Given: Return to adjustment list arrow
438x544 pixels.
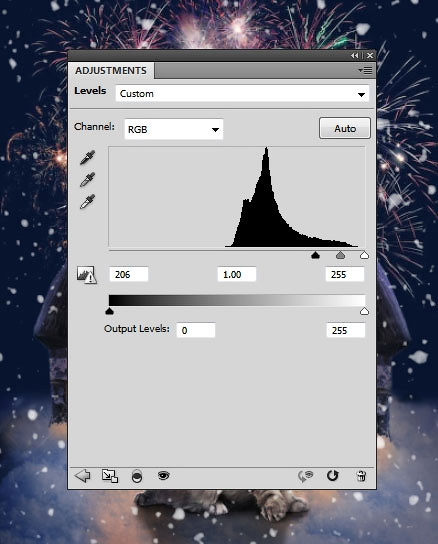Looking at the screenshot, I should [83, 476].
